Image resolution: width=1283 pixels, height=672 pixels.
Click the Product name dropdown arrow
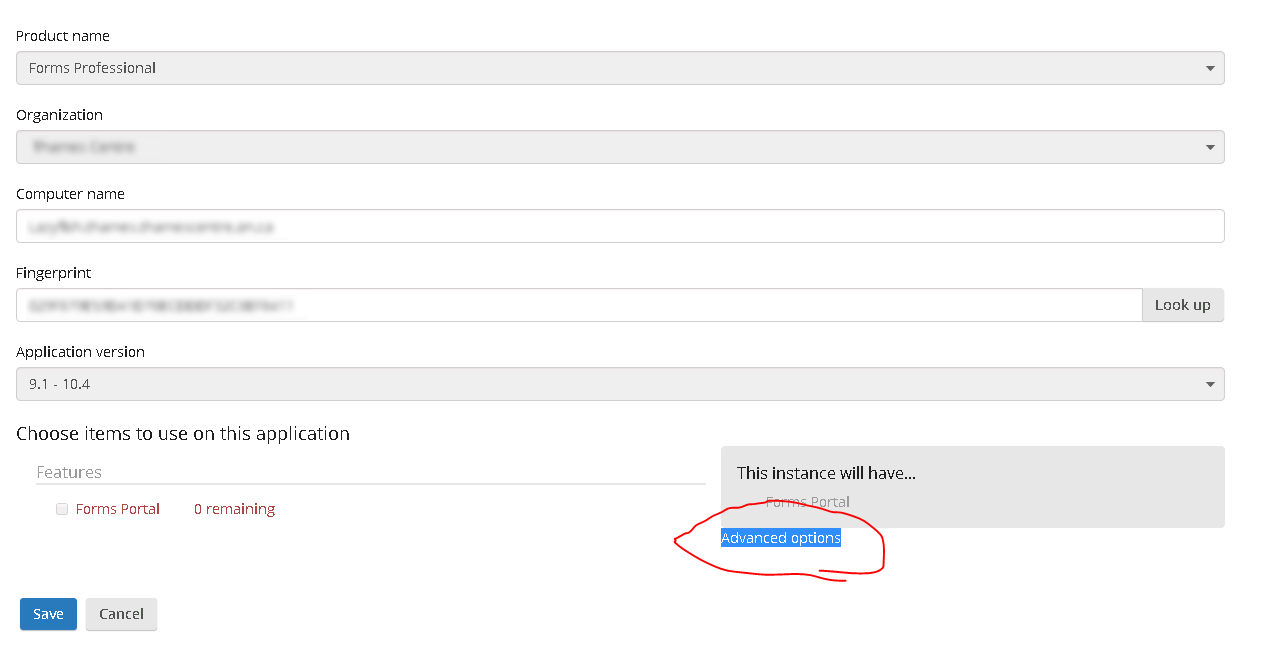pos(1210,69)
